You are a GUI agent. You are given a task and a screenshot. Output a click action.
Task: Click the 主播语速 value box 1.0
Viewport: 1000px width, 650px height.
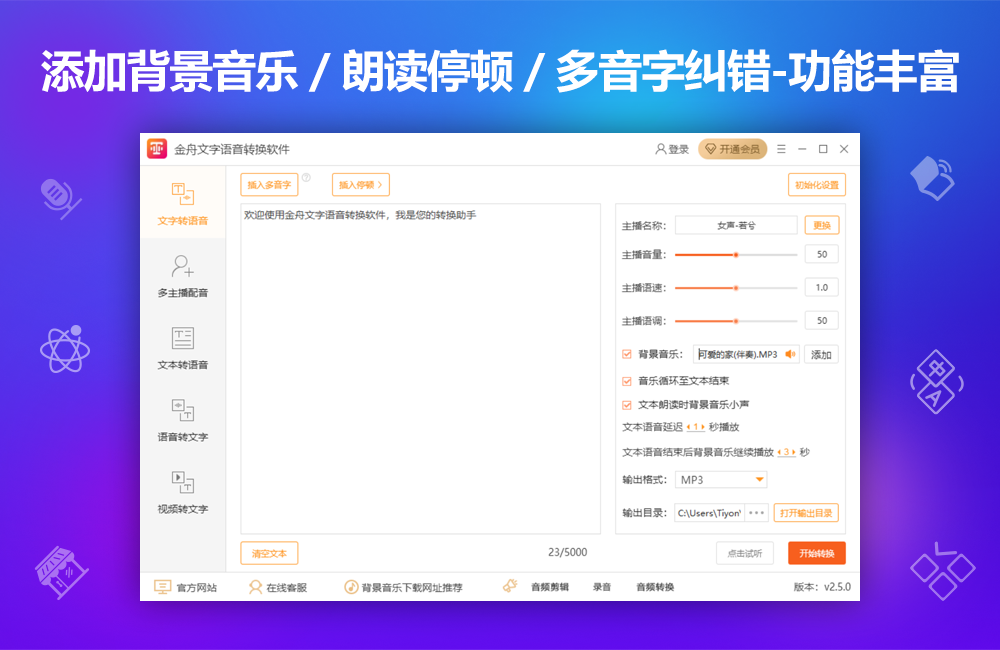(x=821, y=288)
